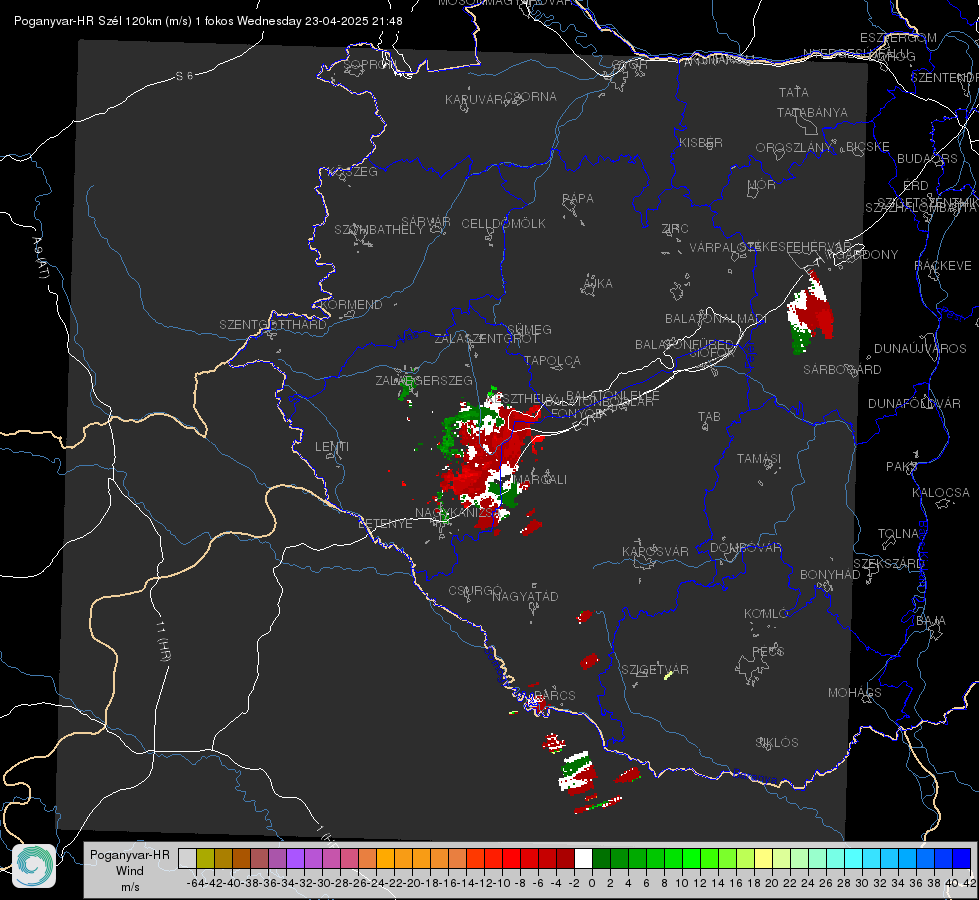Image resolution: width=979 pixels, height=900 pixels.
Task: Click the 'BARCS' town label
Action: coord(555,695)
